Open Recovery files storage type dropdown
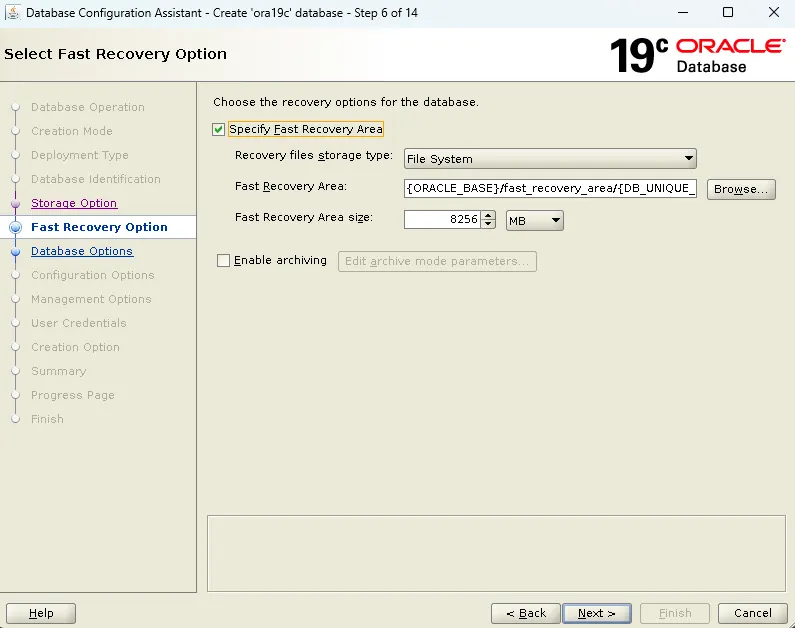 tap(550, 159)
